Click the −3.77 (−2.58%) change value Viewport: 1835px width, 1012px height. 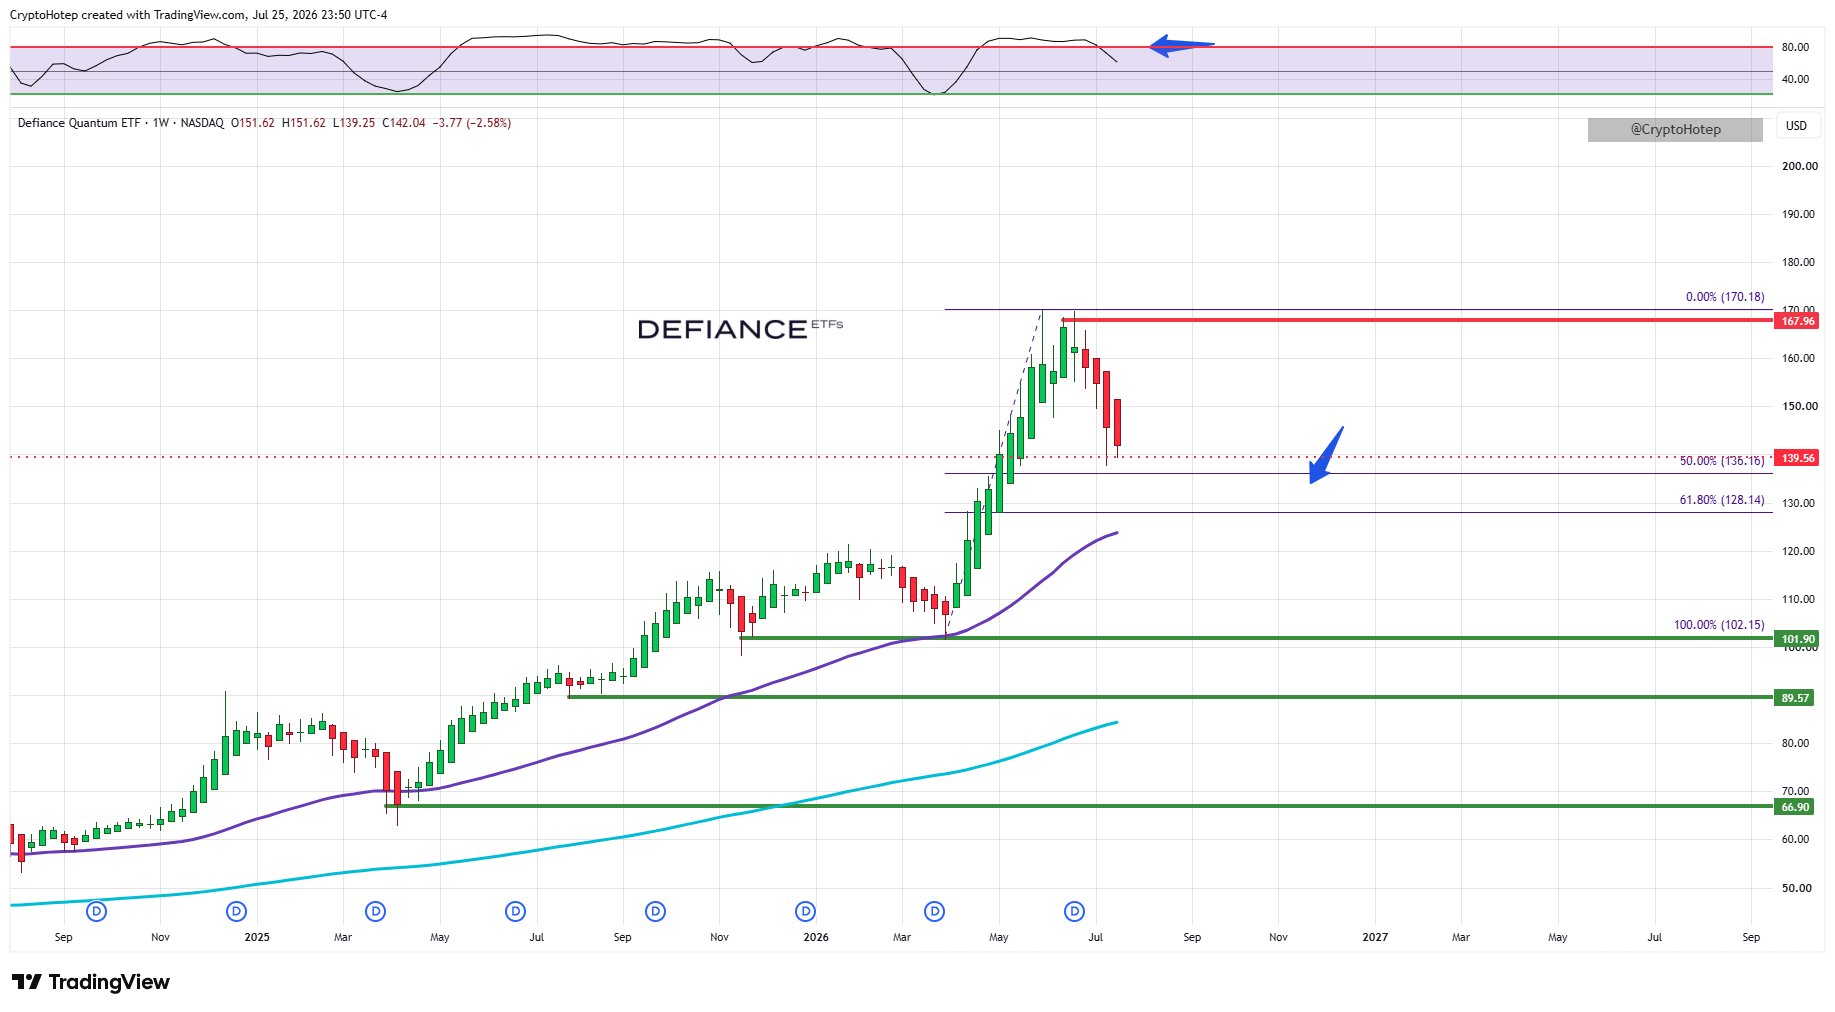(472, 123)
